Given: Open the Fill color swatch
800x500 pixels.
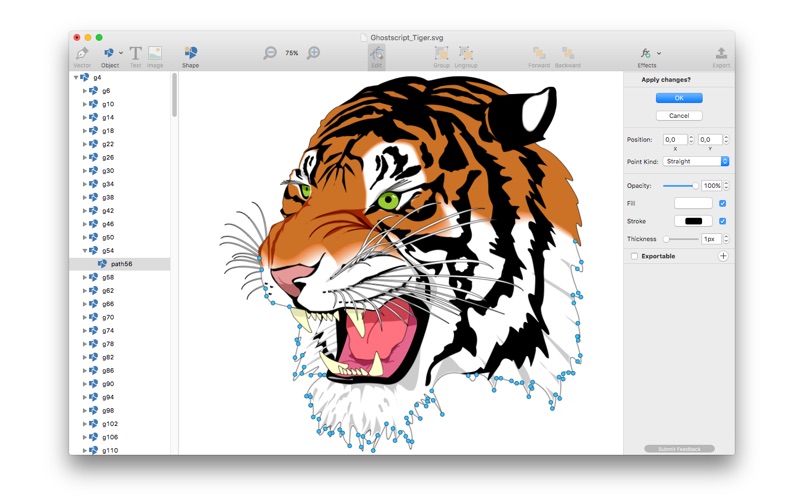Looking at the screenshot, I should 693,203.
